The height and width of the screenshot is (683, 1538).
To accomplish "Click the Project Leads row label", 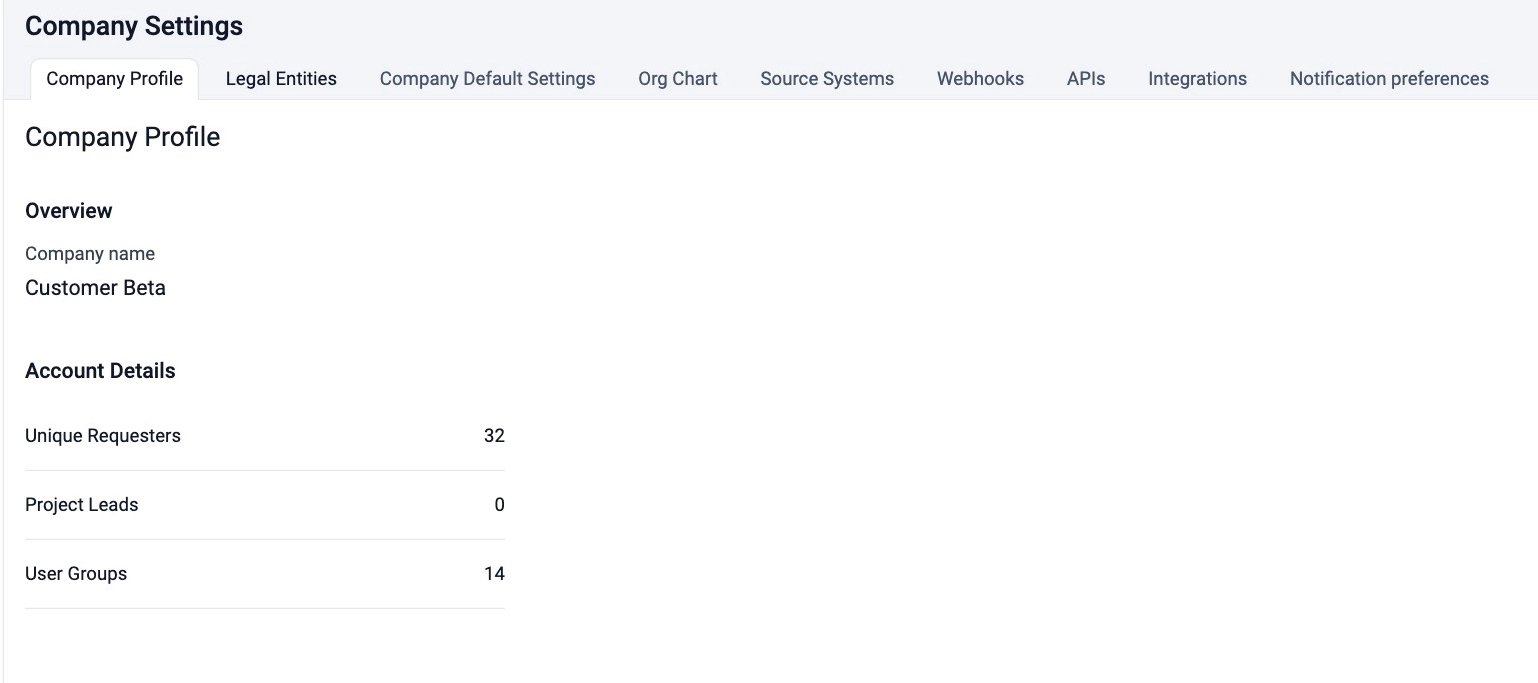I will (x=81, y=505).
